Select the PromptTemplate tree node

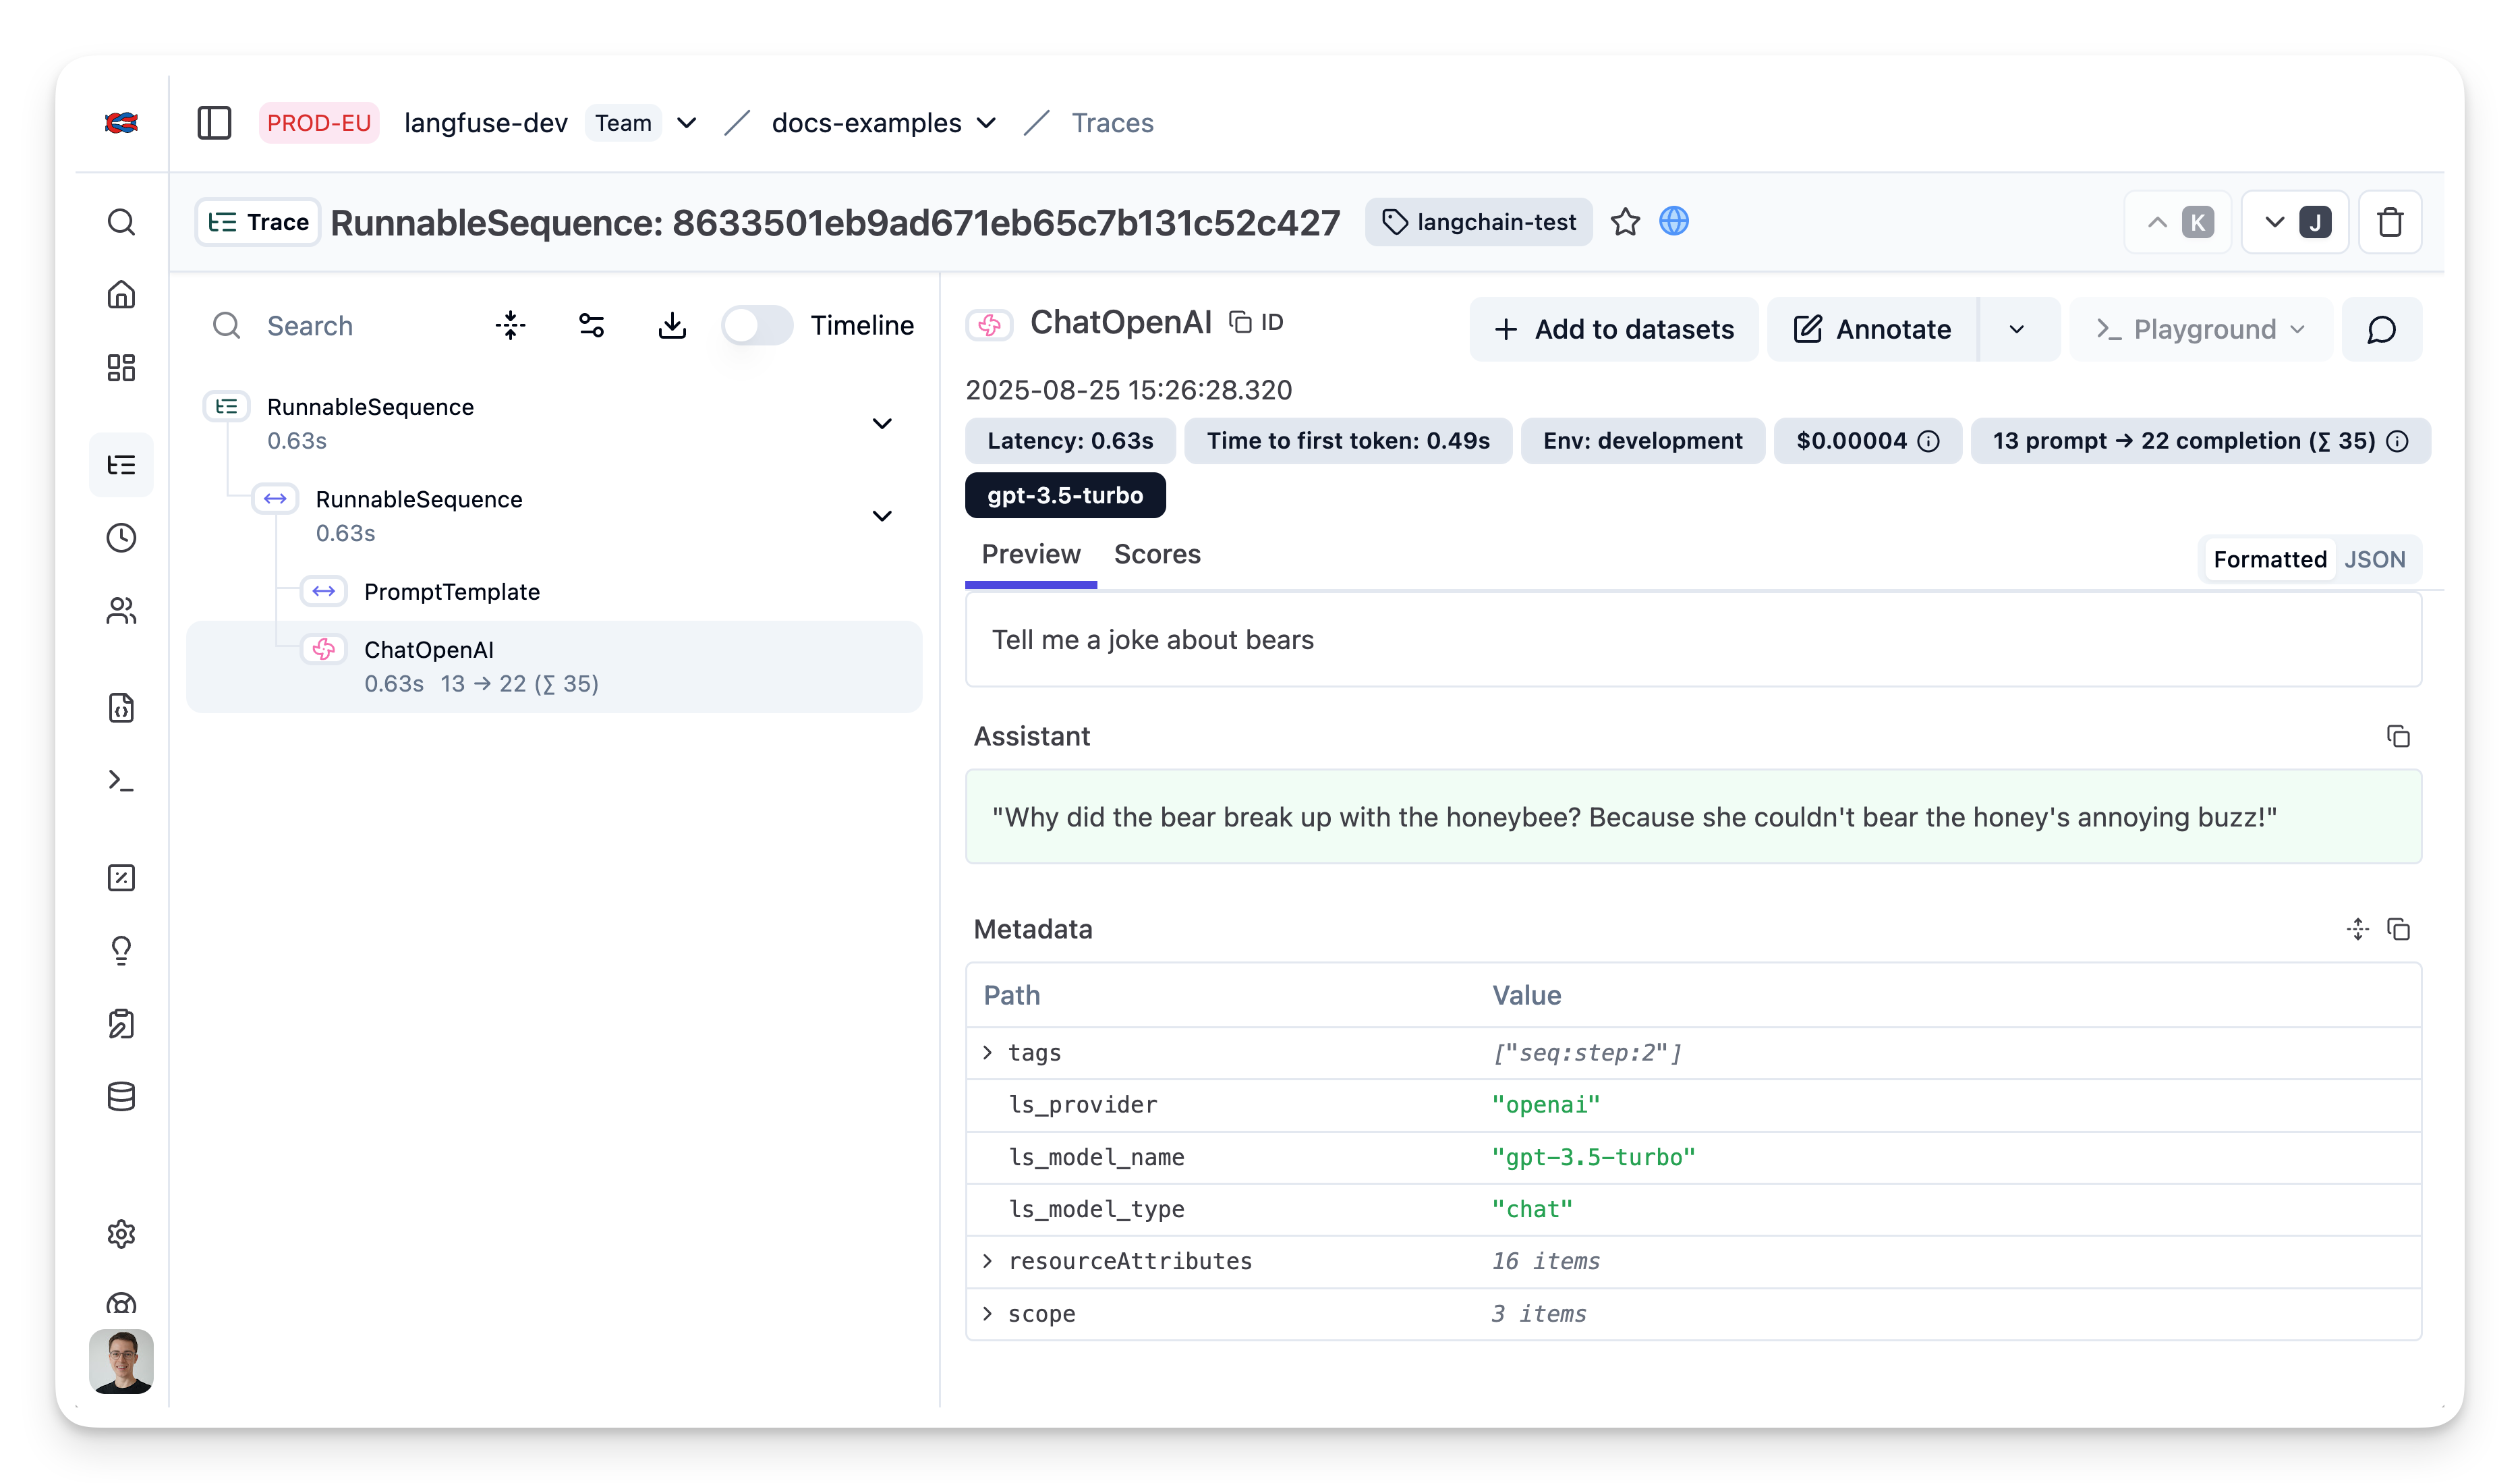[452, 591]
